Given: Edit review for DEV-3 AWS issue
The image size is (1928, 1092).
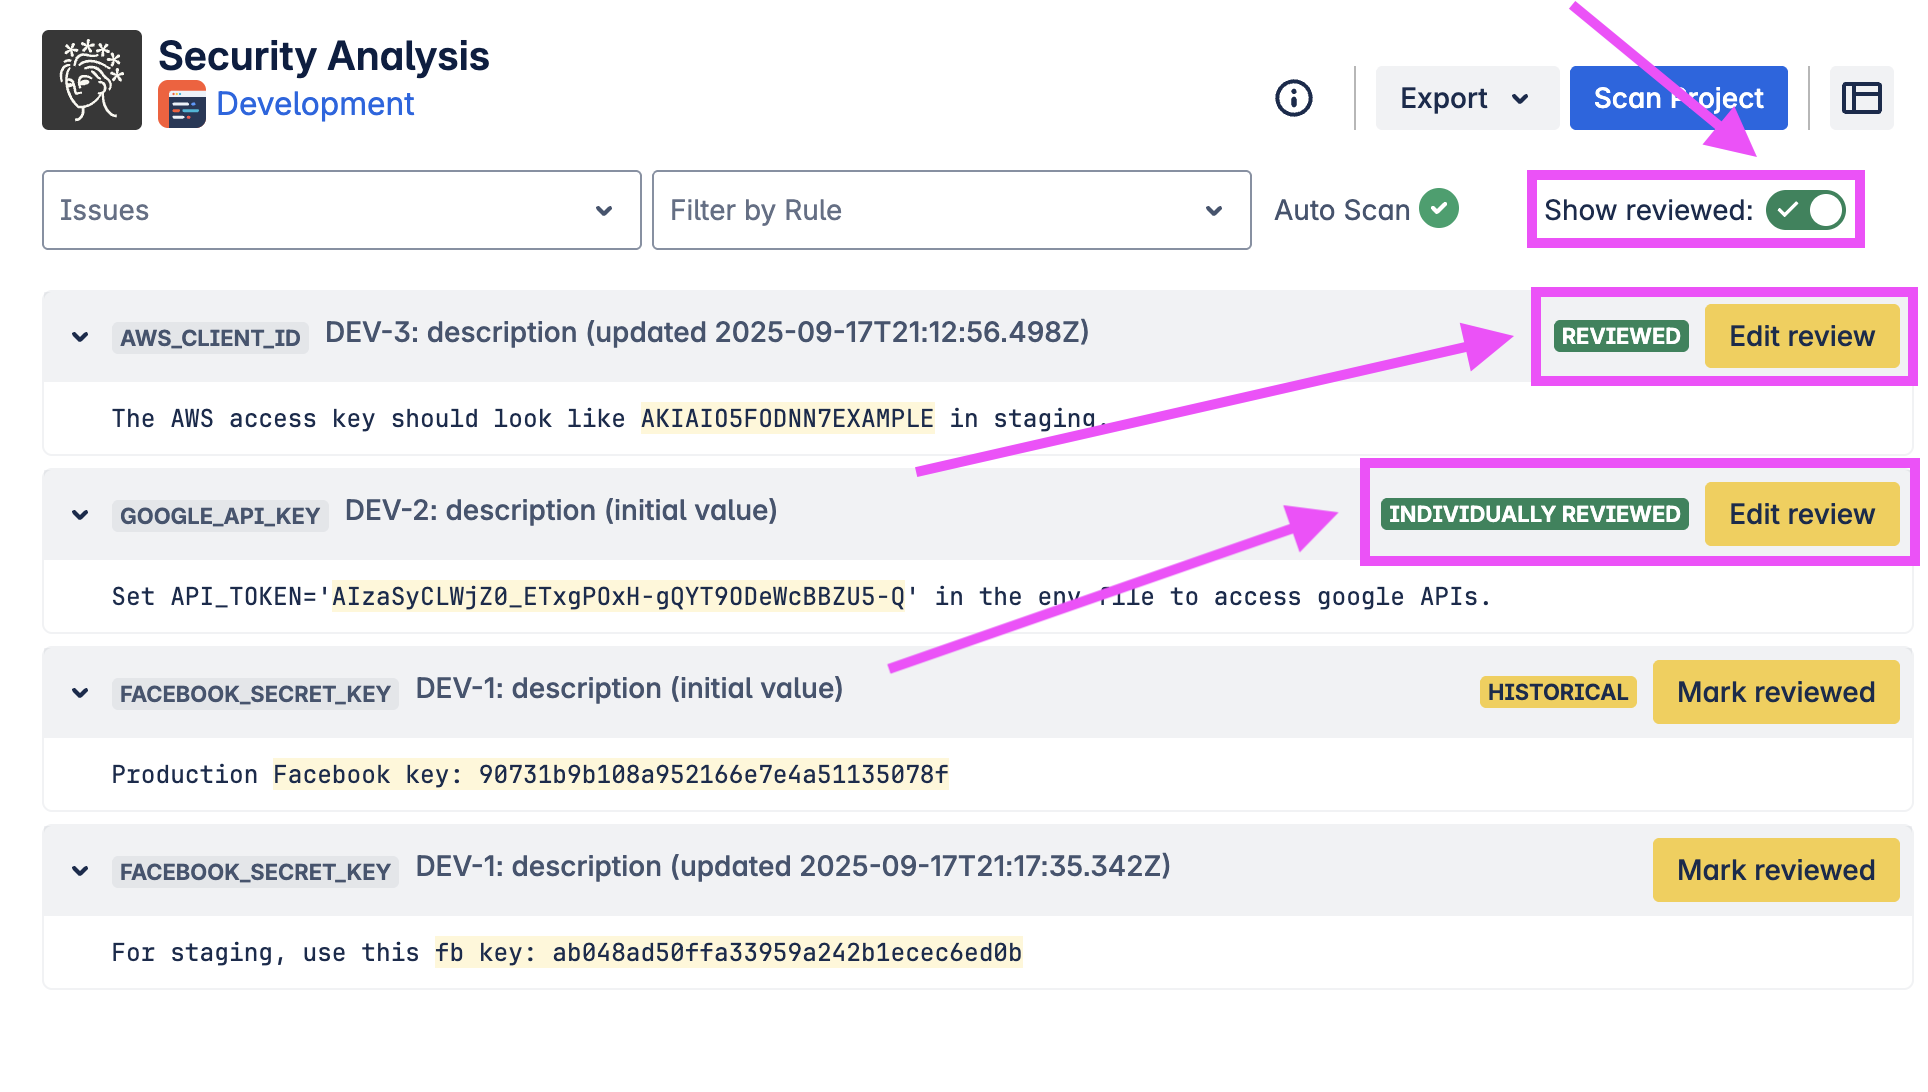Looking at the screenshot, I should coord(1801,336).
